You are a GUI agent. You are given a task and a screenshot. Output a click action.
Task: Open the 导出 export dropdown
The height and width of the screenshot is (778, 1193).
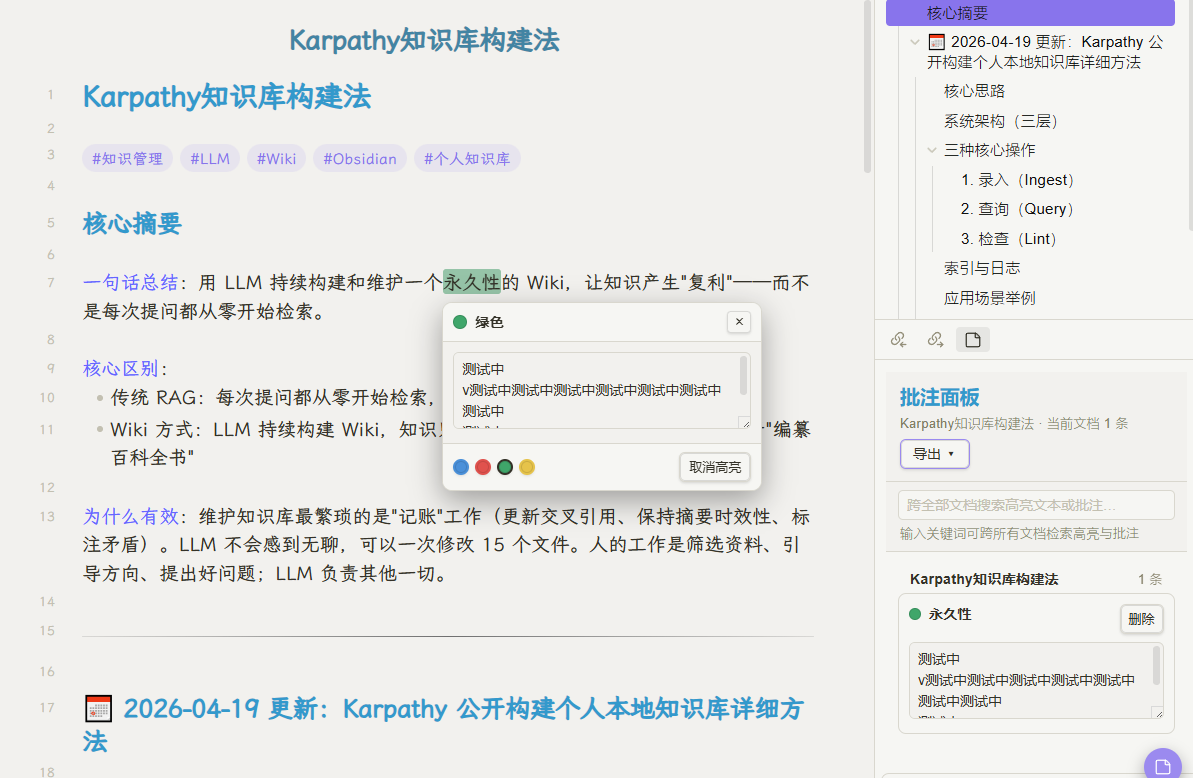tap(934, 454)
